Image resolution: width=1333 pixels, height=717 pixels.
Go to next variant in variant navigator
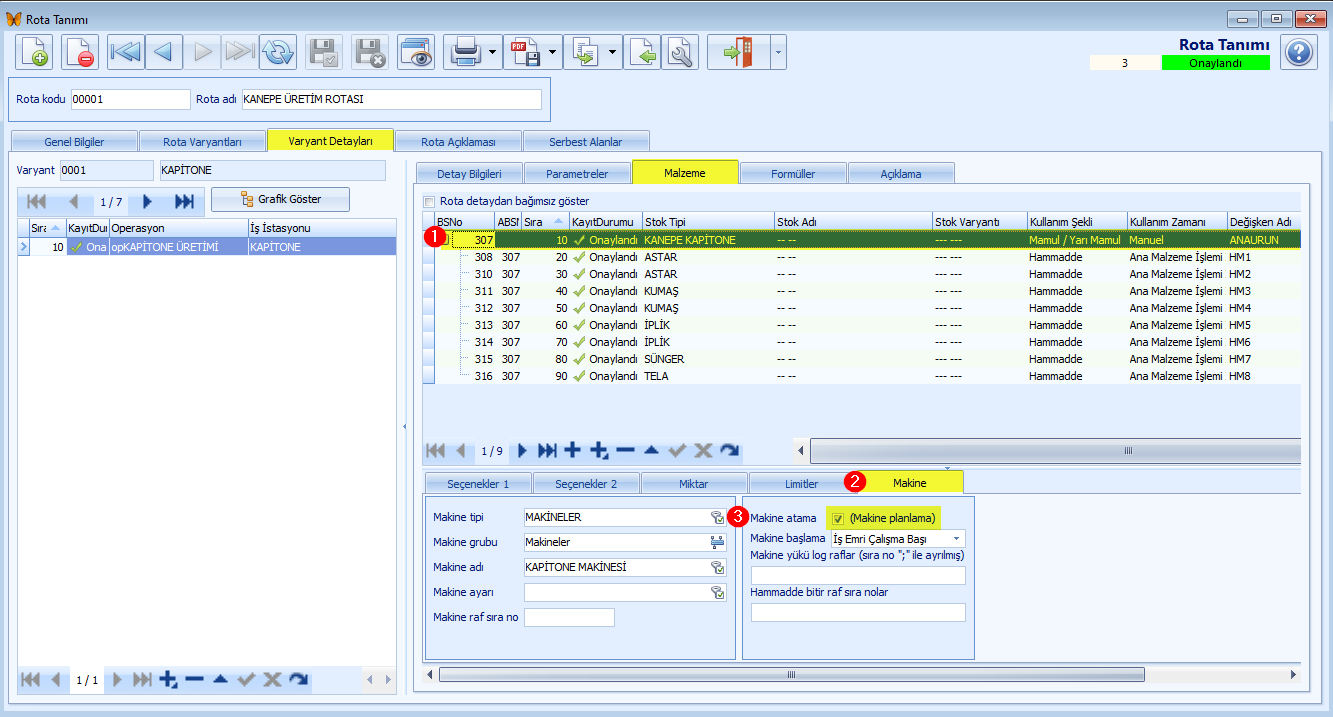point(147,202)
